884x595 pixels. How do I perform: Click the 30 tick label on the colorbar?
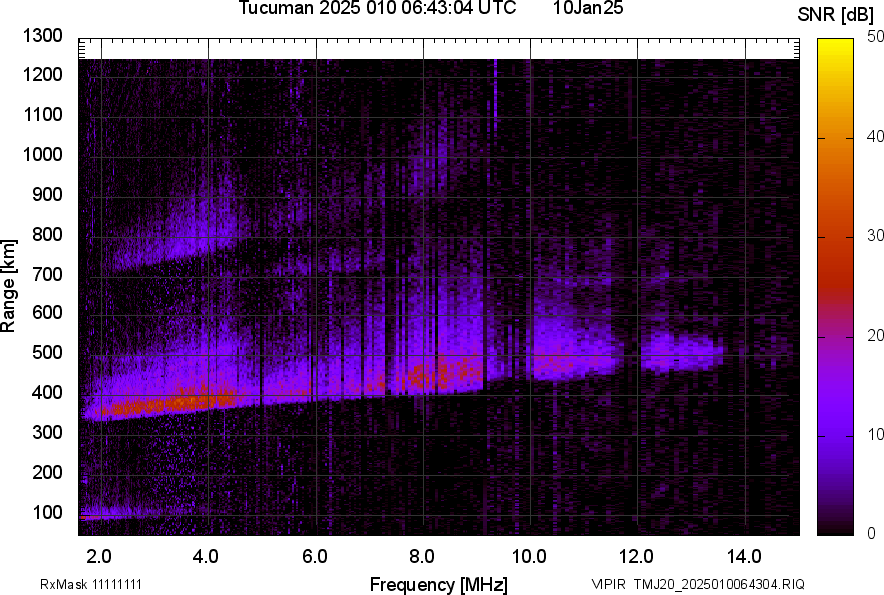coord(876,236)
